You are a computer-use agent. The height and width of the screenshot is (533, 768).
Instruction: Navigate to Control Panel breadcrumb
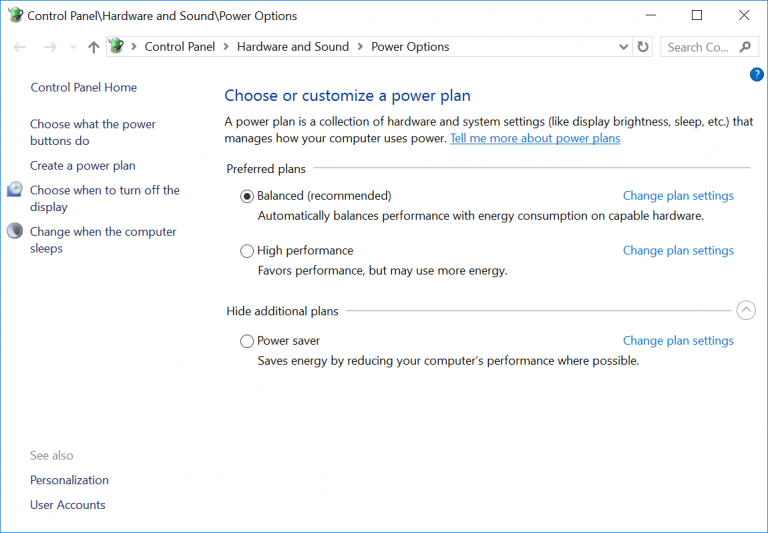tap(179, 47)
